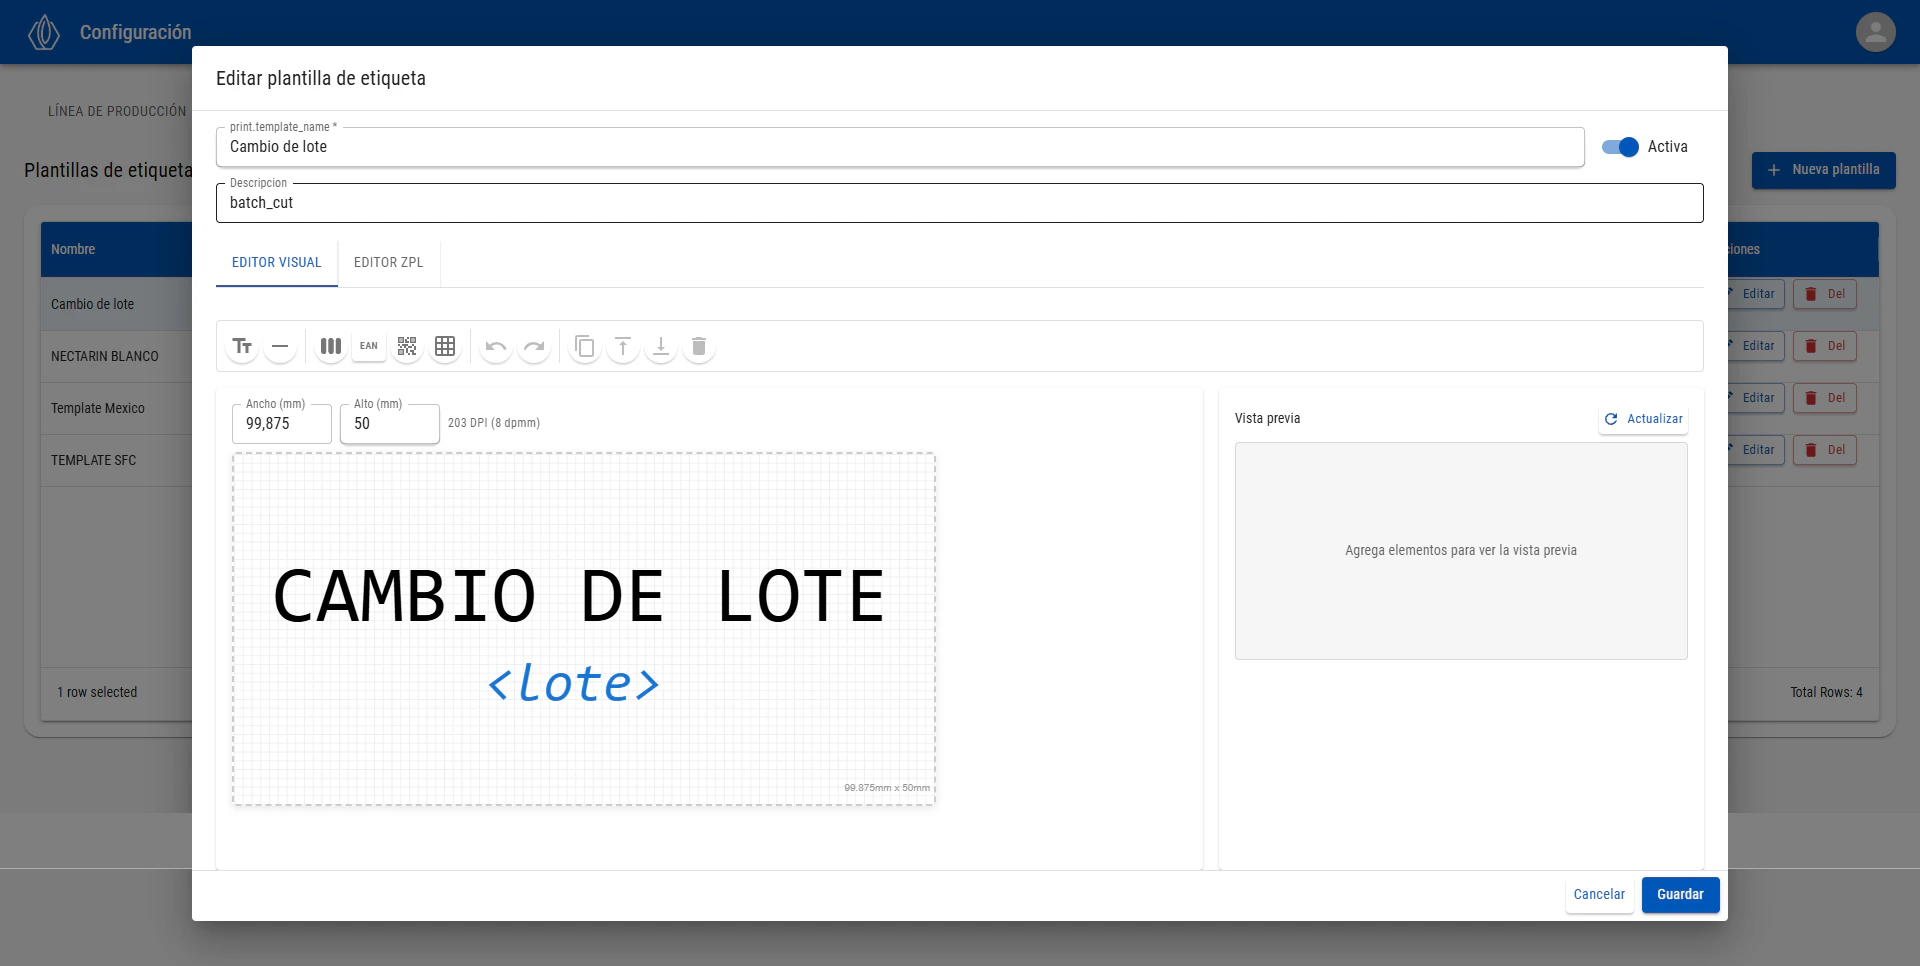Duplicate the selected label element
1920x966 pixels.
585,346
